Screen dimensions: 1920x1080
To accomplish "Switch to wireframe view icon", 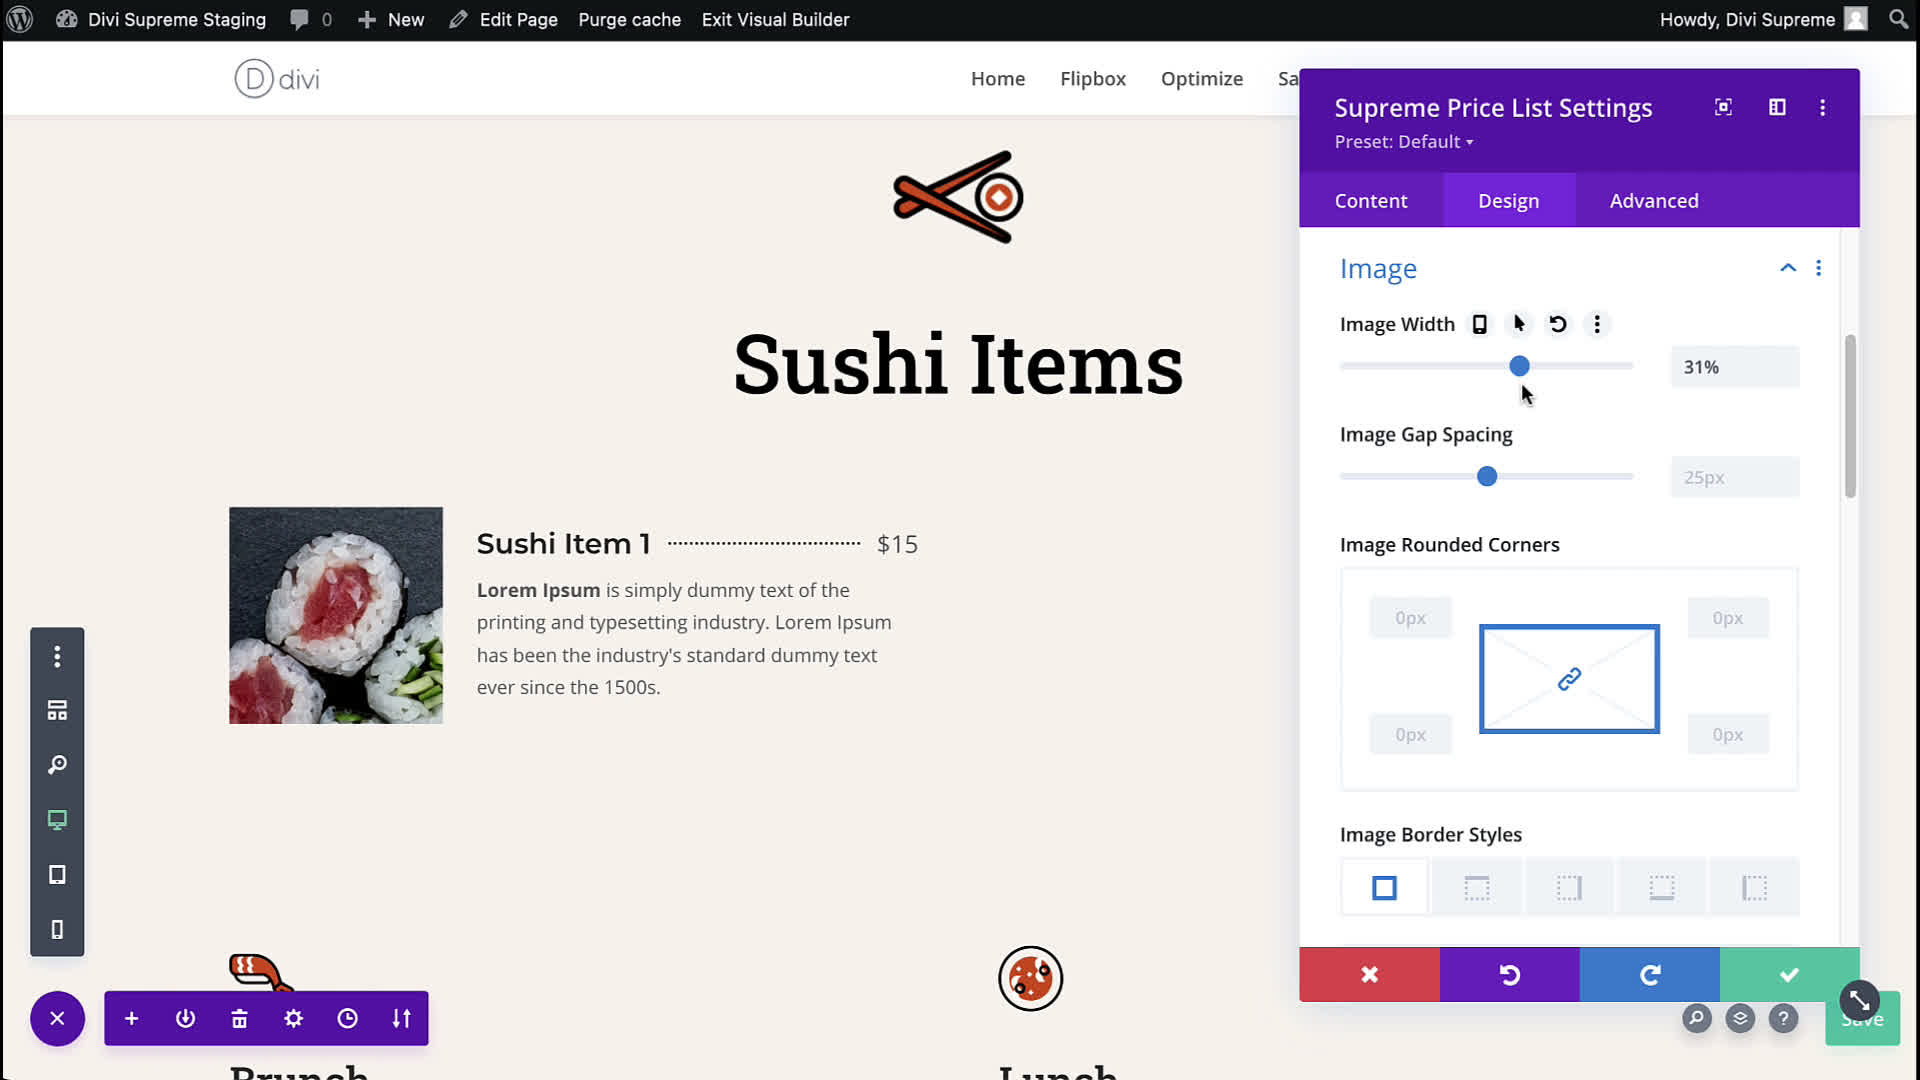I will click(57, 710).
